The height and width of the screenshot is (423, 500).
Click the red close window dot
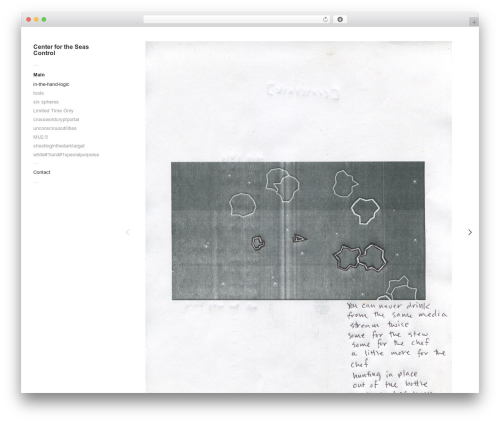pos(29,19)
